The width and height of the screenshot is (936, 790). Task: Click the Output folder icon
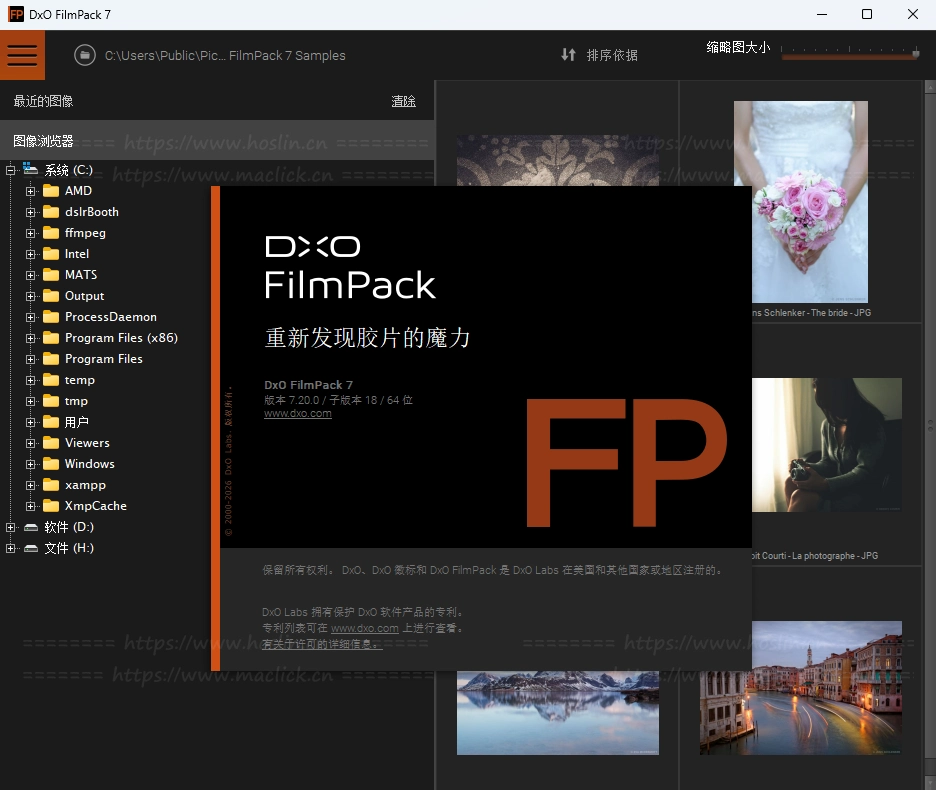pyautogui.click(x=51, y=296)
